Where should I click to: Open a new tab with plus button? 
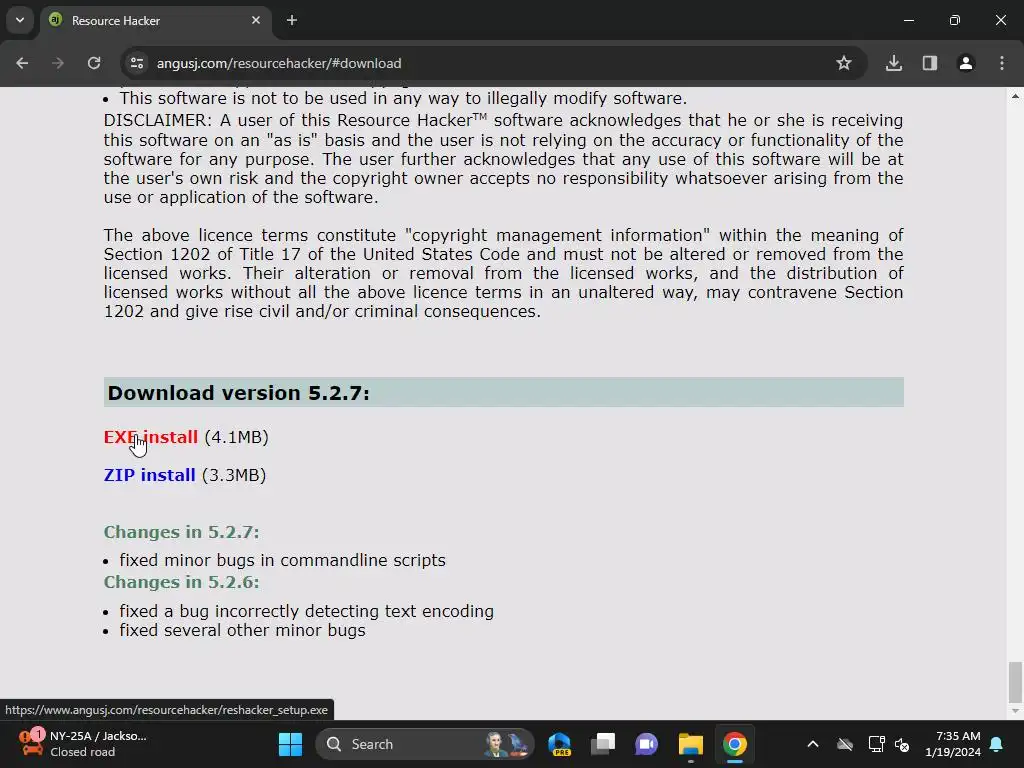pos(292,20)
